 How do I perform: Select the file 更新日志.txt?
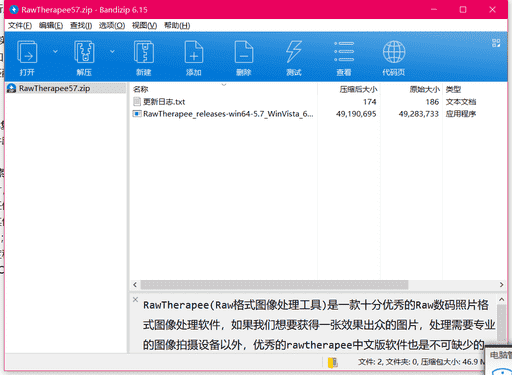point(164,102)
